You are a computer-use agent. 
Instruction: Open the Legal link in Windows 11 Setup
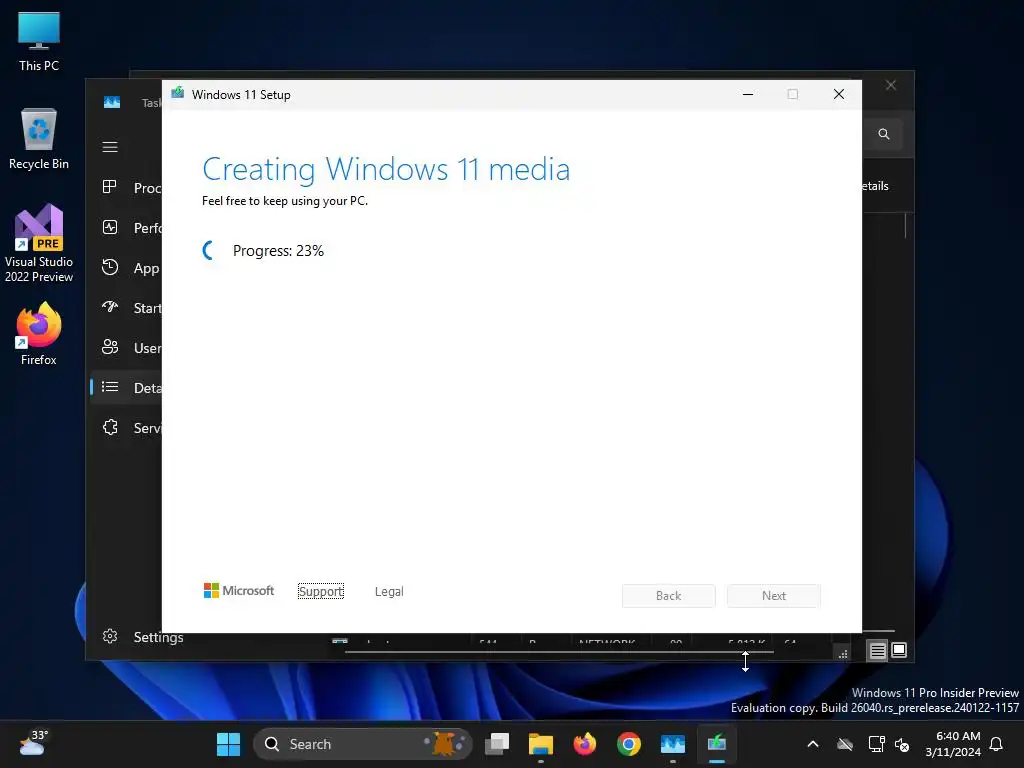(x=389, y=591)
